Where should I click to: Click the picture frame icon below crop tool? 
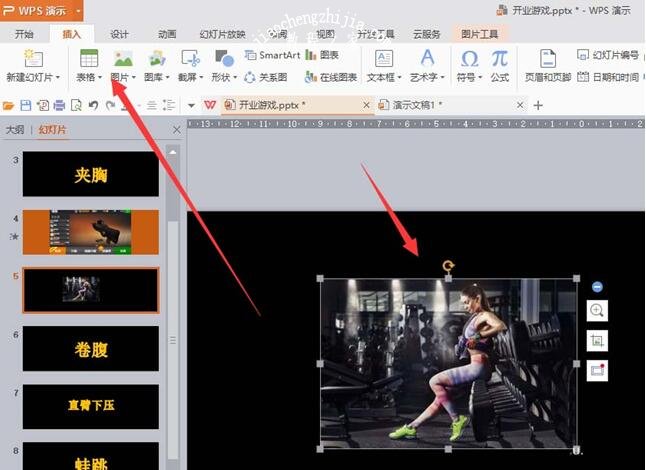(x=597, y=370)
